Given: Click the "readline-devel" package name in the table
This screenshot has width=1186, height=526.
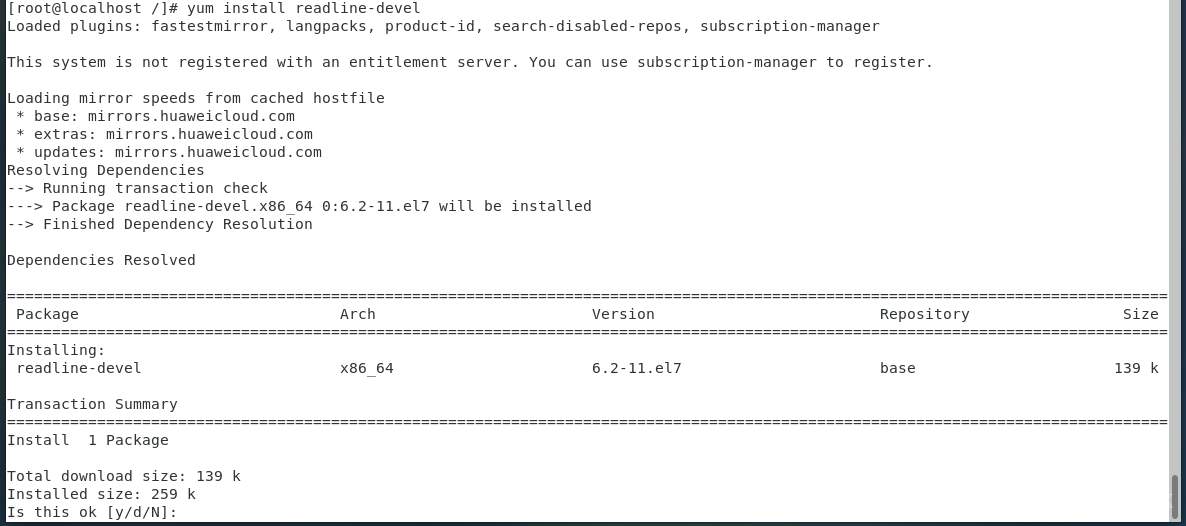Looking at the screenshot, I should pos(78,368).
